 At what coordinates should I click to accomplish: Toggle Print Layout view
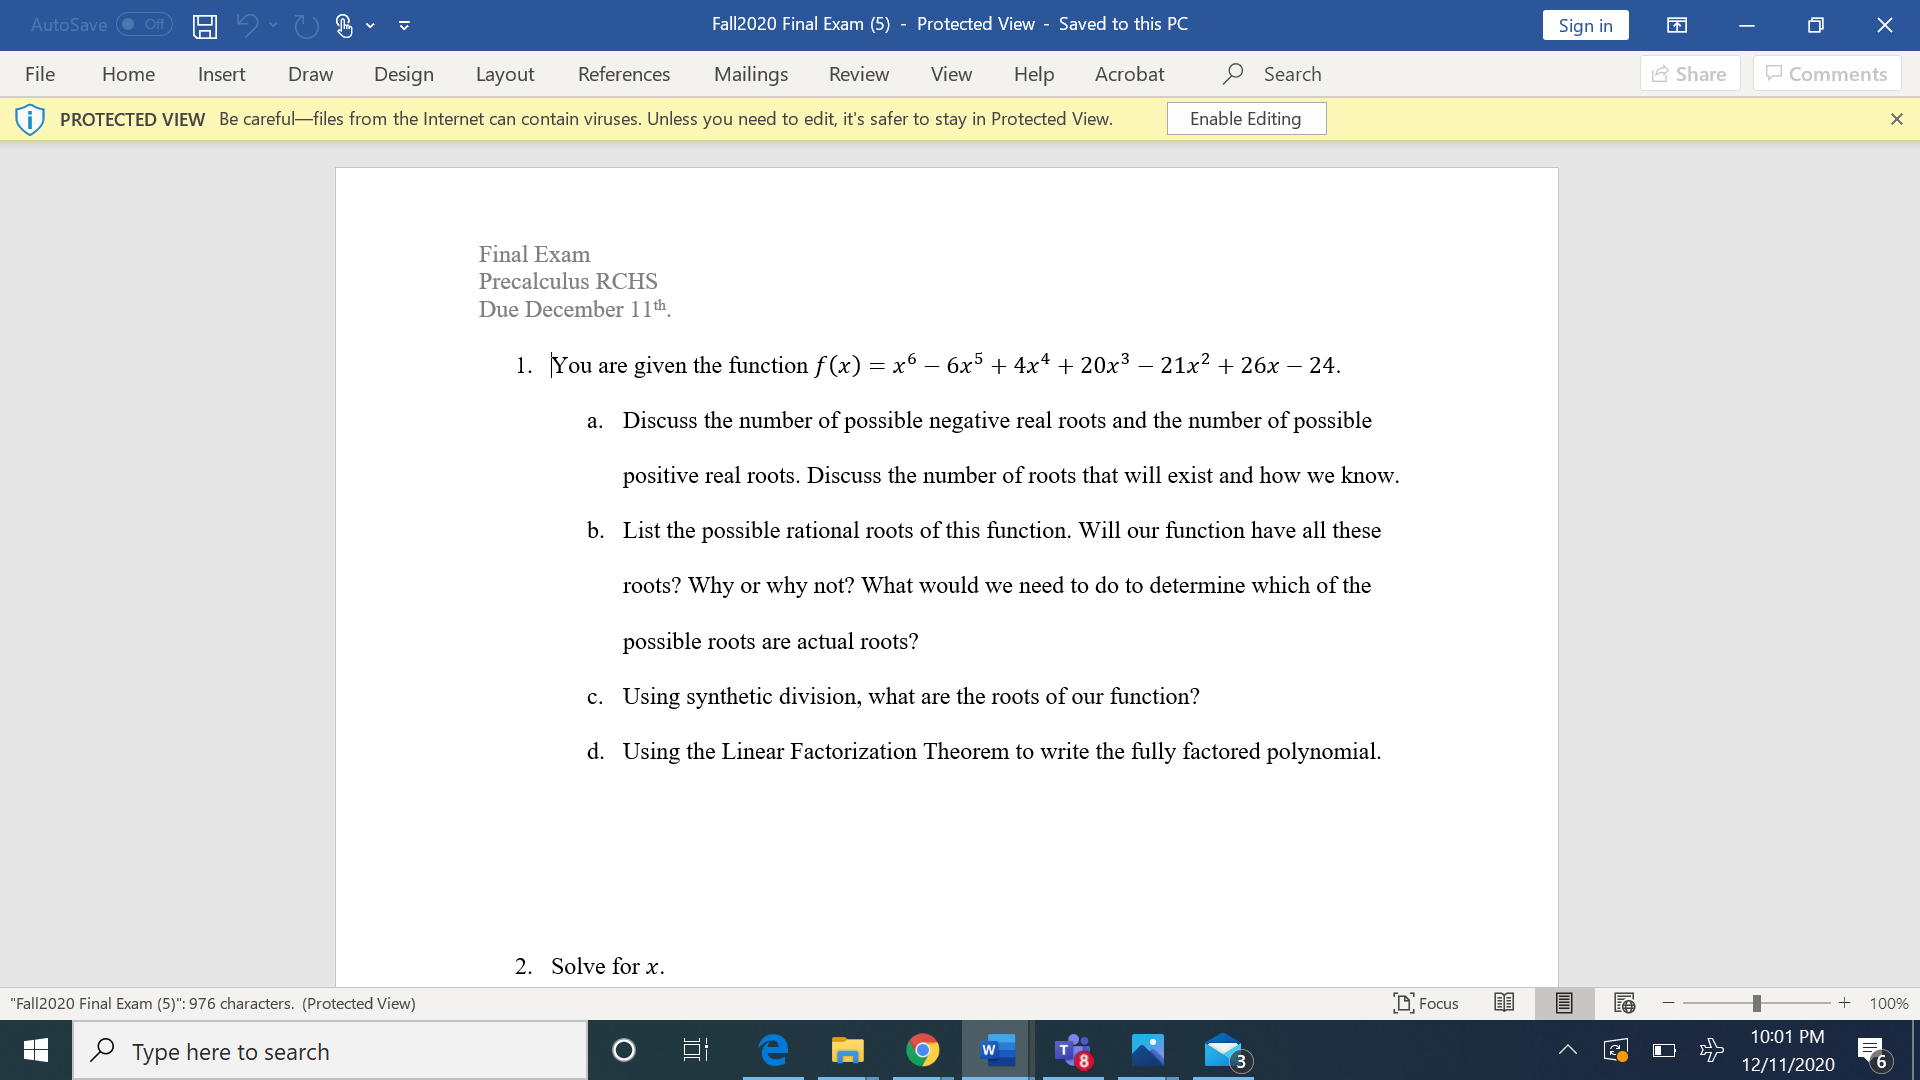(x=1564, y=1003)
